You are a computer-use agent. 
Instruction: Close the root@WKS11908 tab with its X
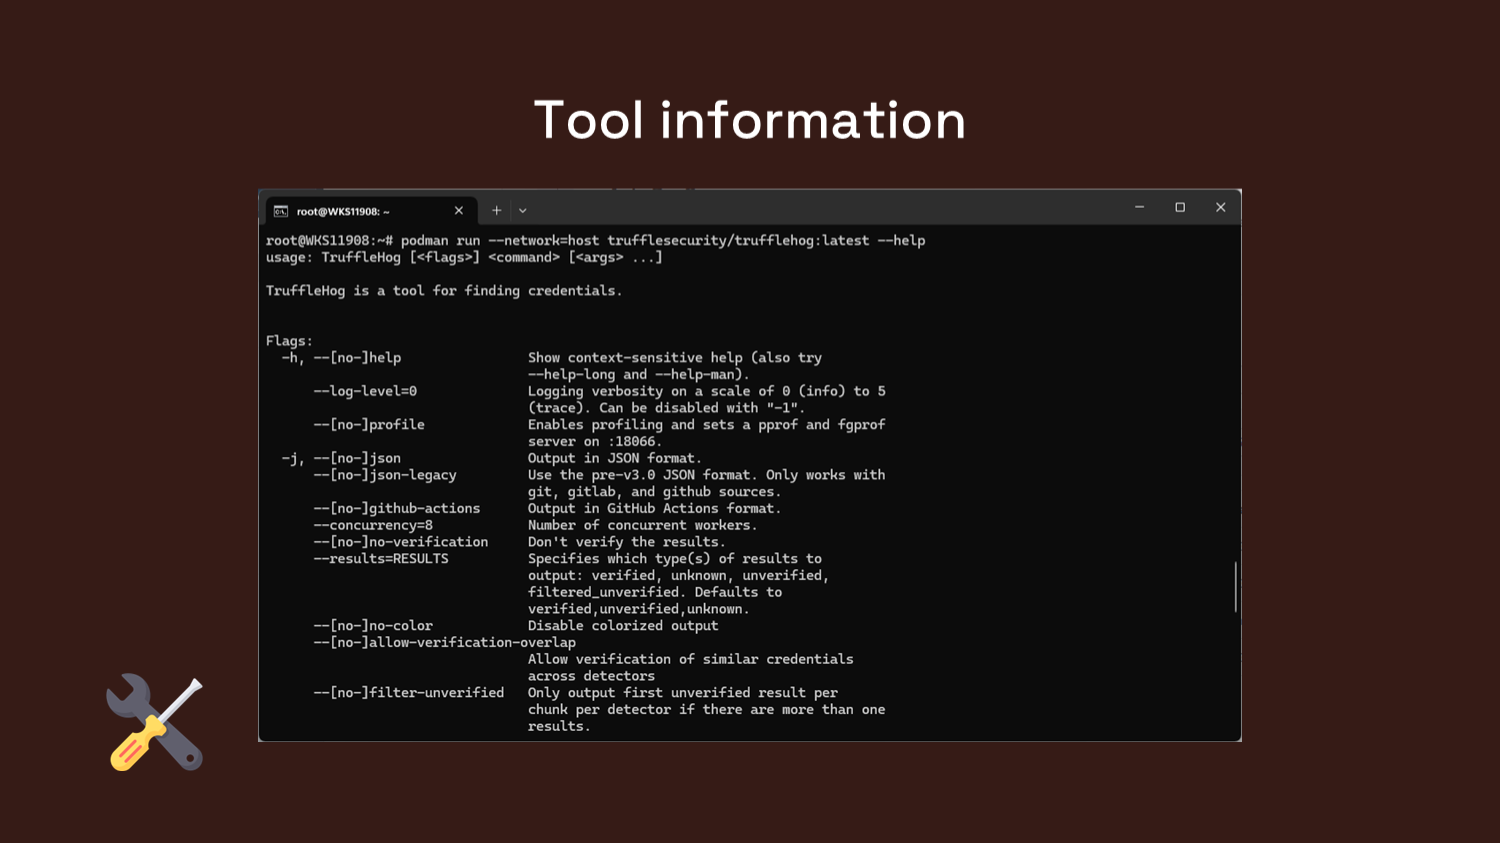[x=459, y=210]
